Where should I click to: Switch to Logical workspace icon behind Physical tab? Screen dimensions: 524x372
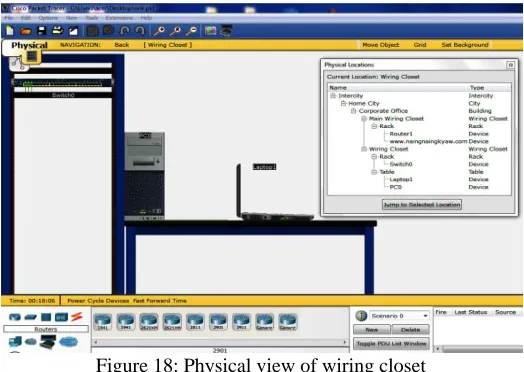(17, 63)
